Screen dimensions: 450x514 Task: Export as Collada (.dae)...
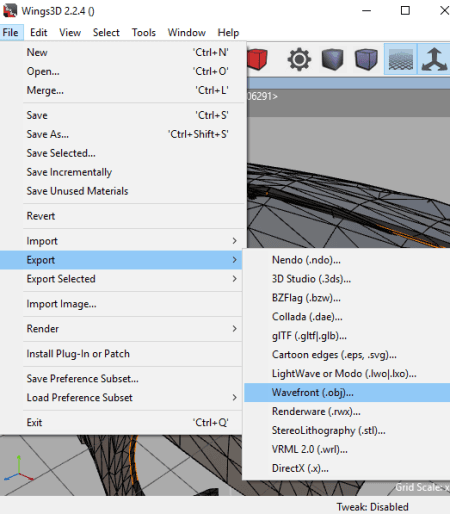point(347,317)
